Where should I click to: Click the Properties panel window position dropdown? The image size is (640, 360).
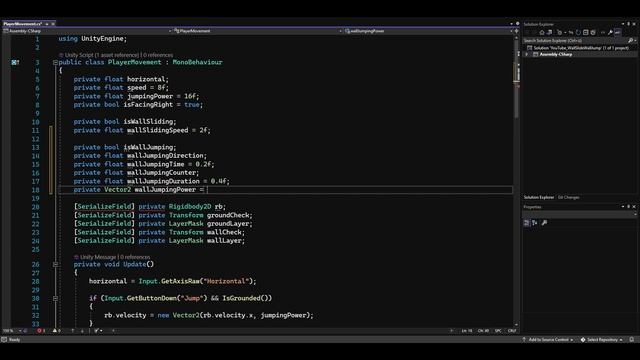623,207
